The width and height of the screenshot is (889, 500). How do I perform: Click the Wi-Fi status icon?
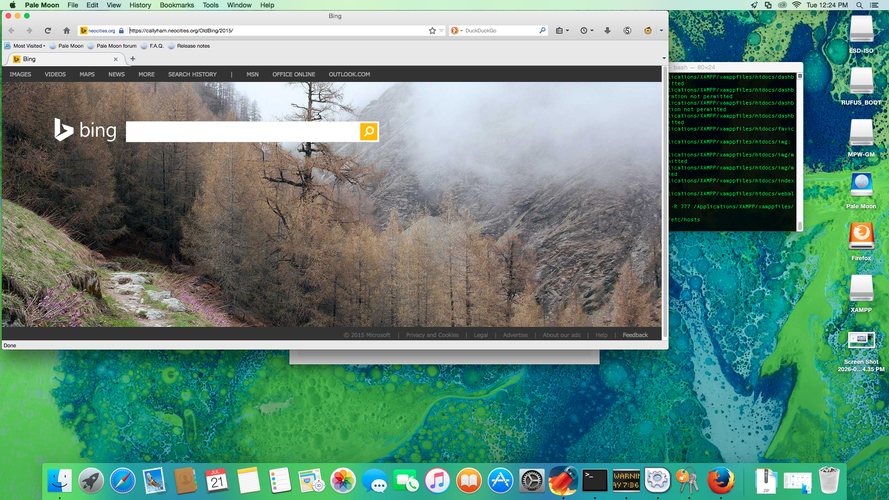(x=797, y=5)
